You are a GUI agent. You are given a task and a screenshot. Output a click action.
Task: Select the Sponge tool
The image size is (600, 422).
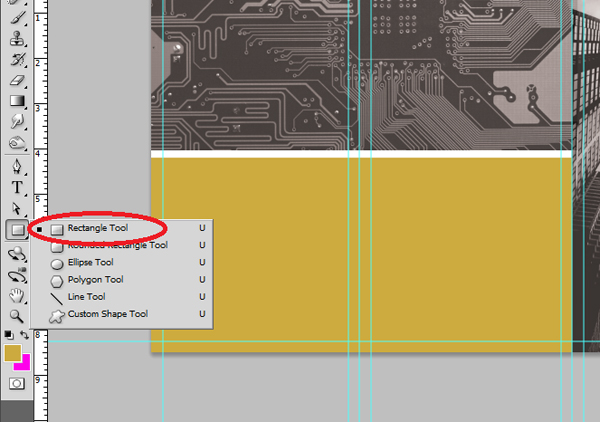pyautogui.click(x=17, y=143)
